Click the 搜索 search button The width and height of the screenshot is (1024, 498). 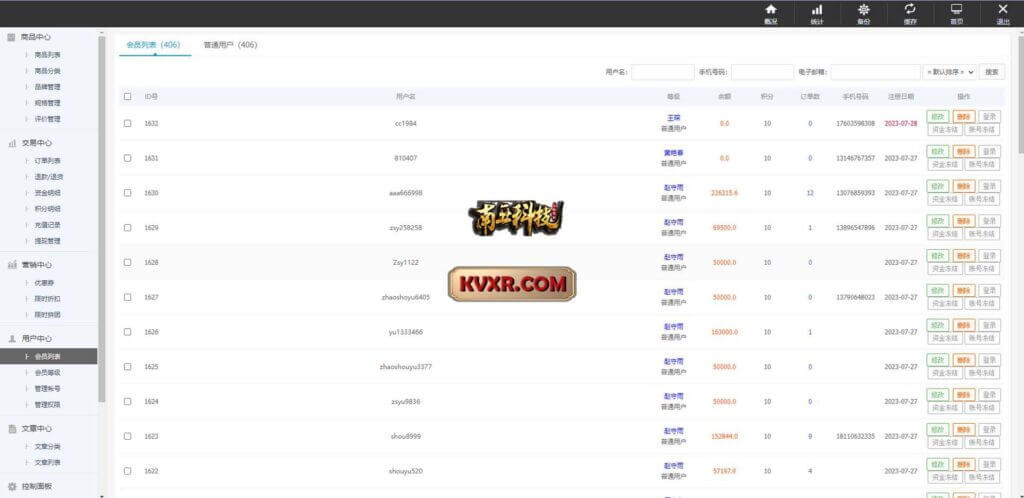[x=991, y=72]
